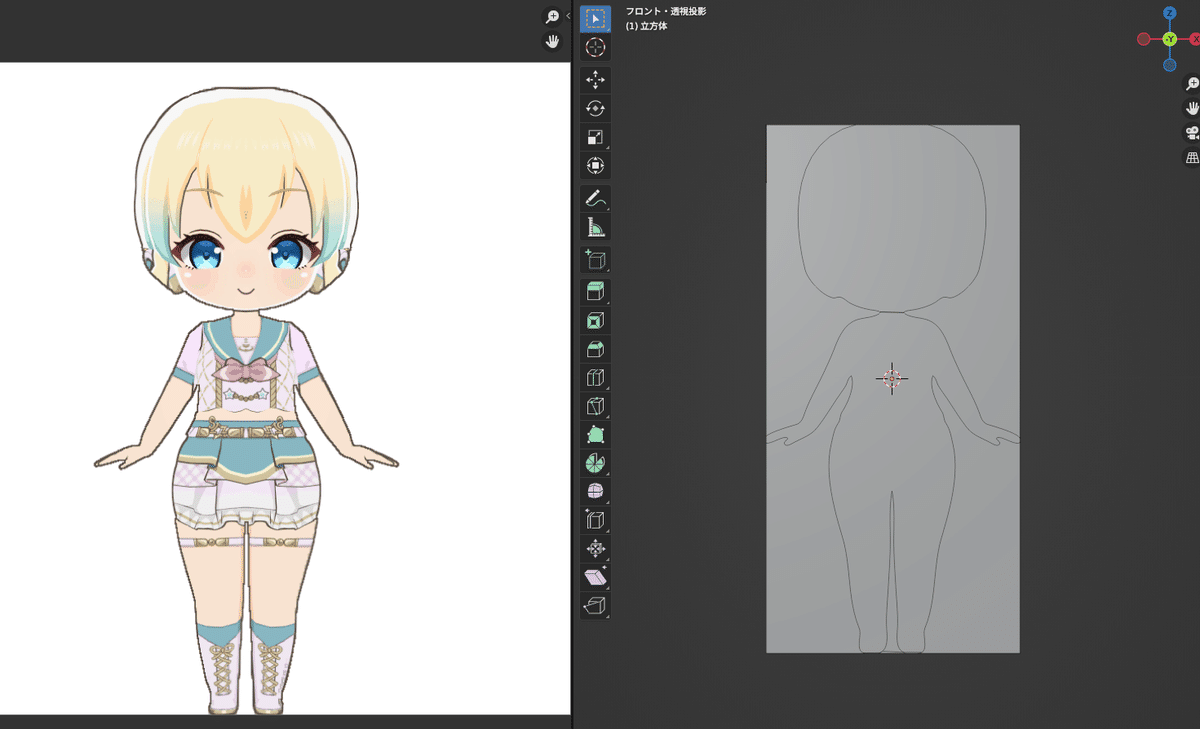The image size is (1200, 729).
Task: Activate the combined Transform tool
Action: (x=595, y=166)
